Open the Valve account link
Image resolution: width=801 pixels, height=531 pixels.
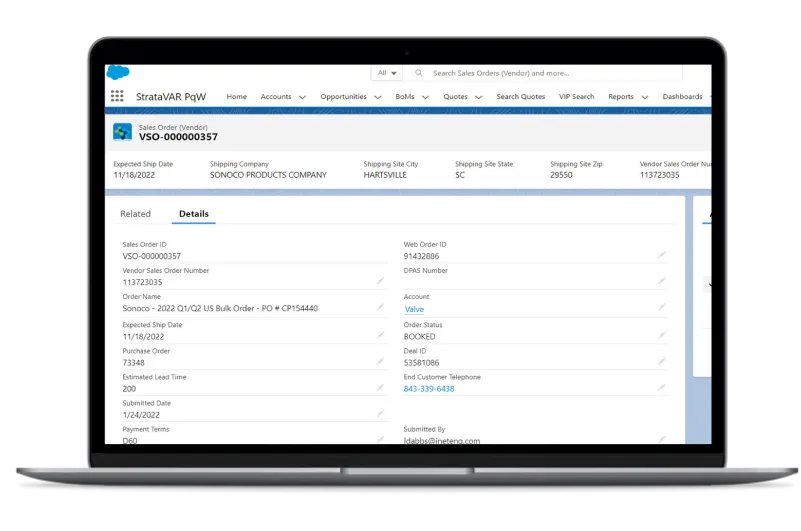(414, 309)
